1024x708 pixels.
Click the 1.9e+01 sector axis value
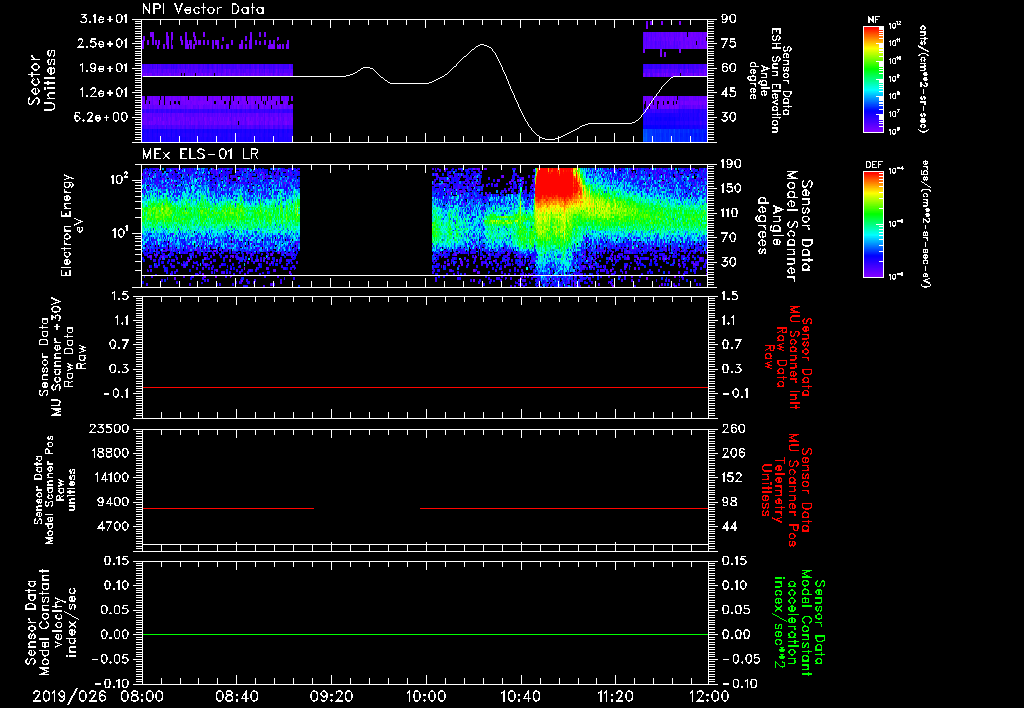pyautogui.click(x=103, y=68)
